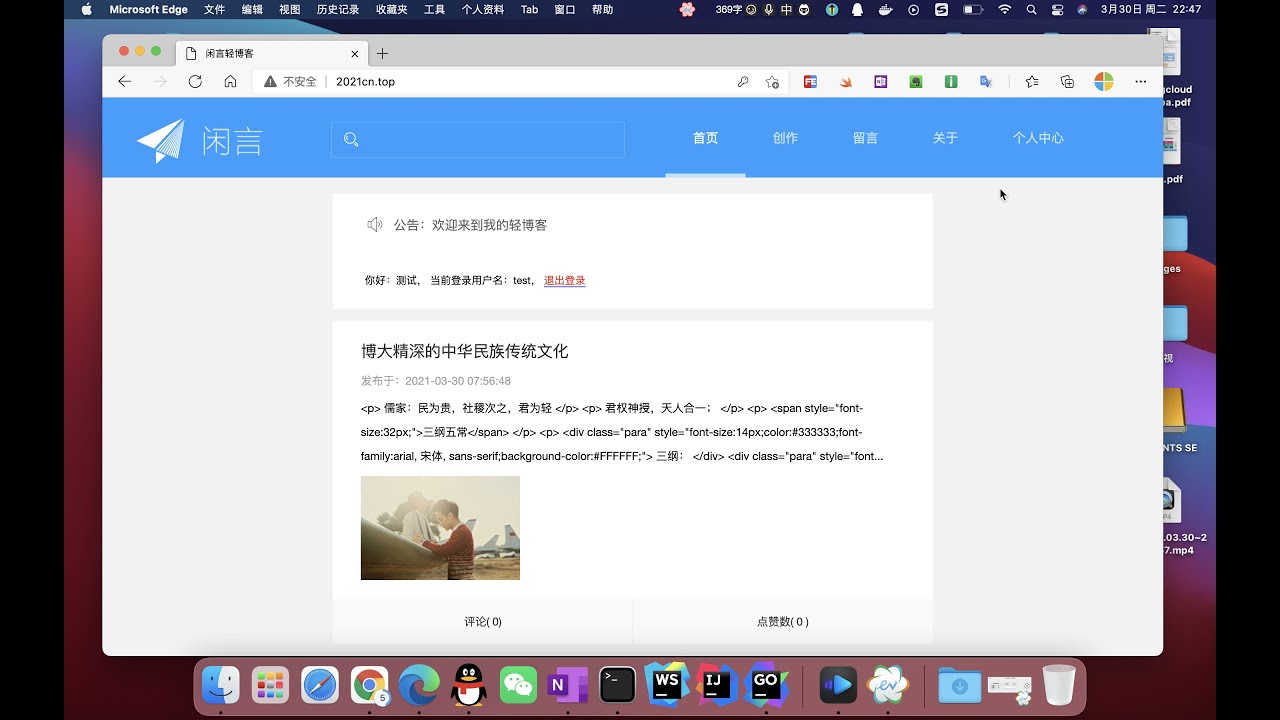This screenshot has height=720, width=1280.
Task: Open the 创作 navigation tab
Action: click(x=785, y=138)
